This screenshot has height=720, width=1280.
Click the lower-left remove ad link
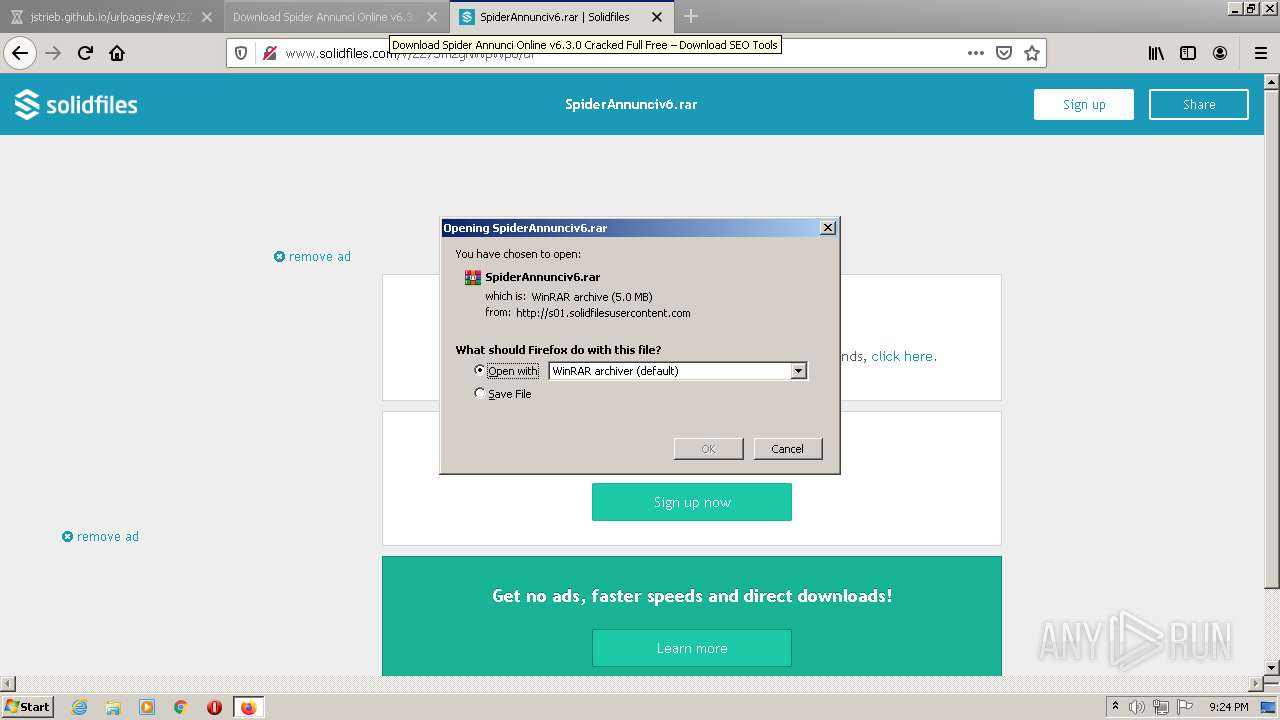100,537
